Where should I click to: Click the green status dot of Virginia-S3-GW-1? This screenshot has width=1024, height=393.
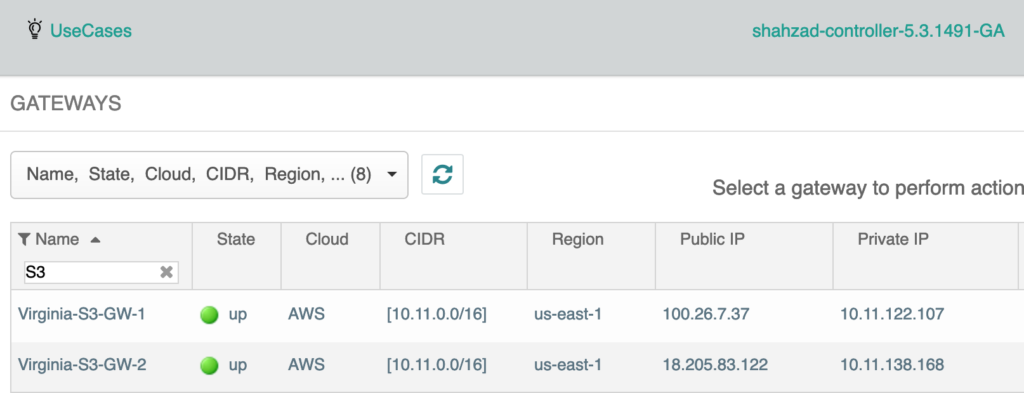tap(209, 315)
